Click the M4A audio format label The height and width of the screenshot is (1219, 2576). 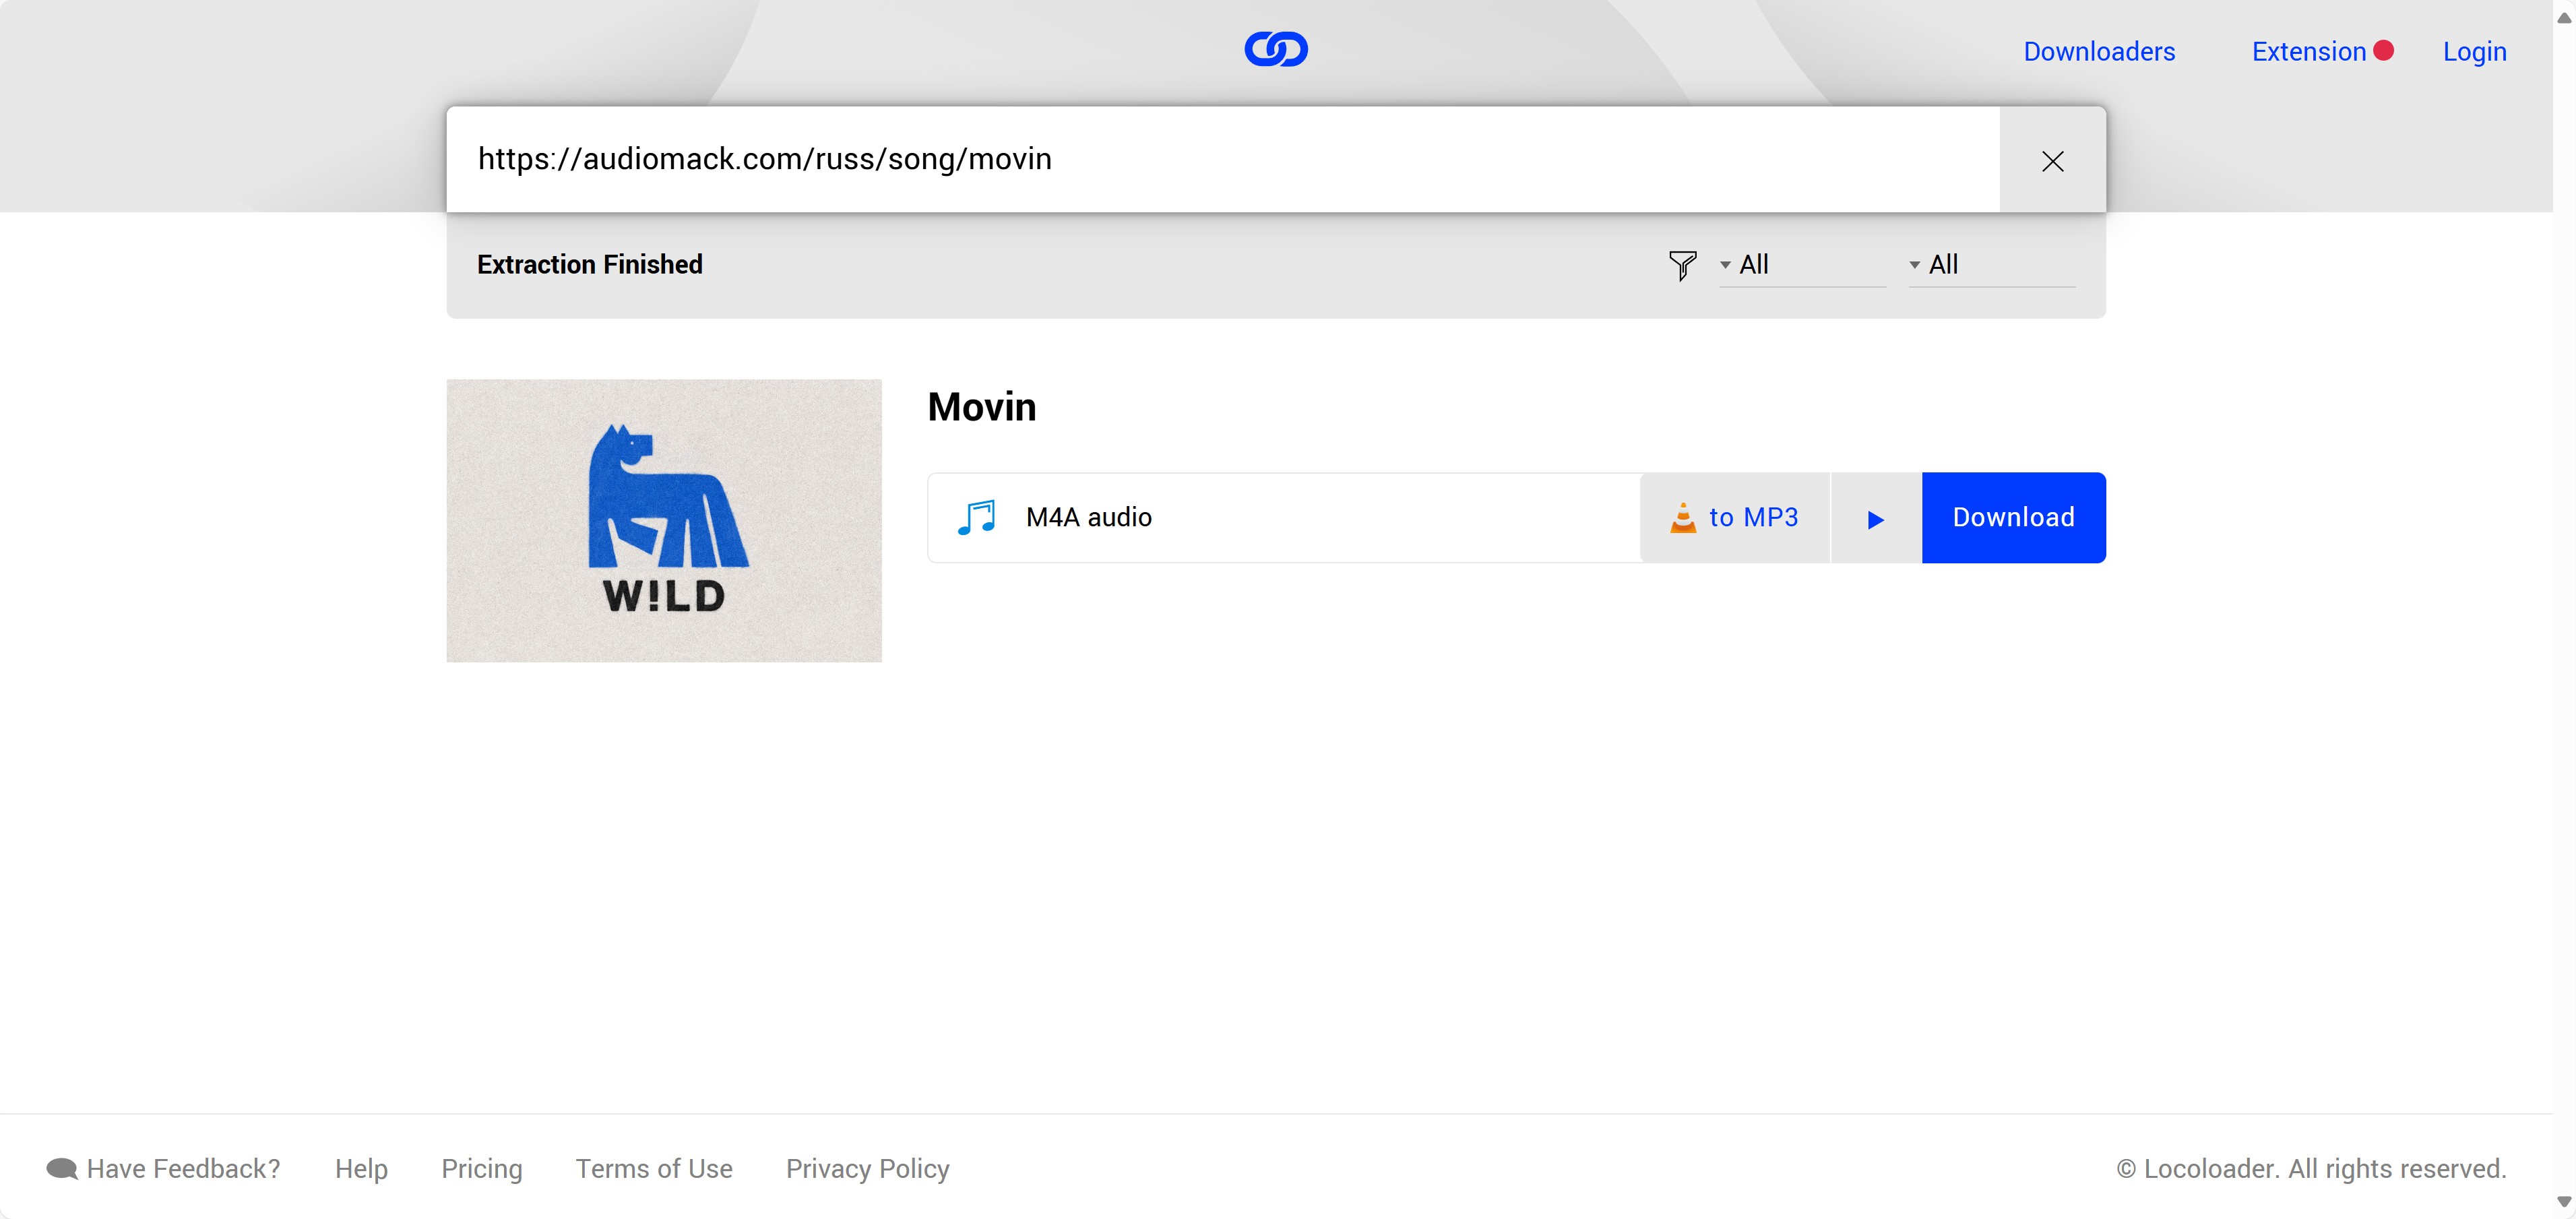1088,517
